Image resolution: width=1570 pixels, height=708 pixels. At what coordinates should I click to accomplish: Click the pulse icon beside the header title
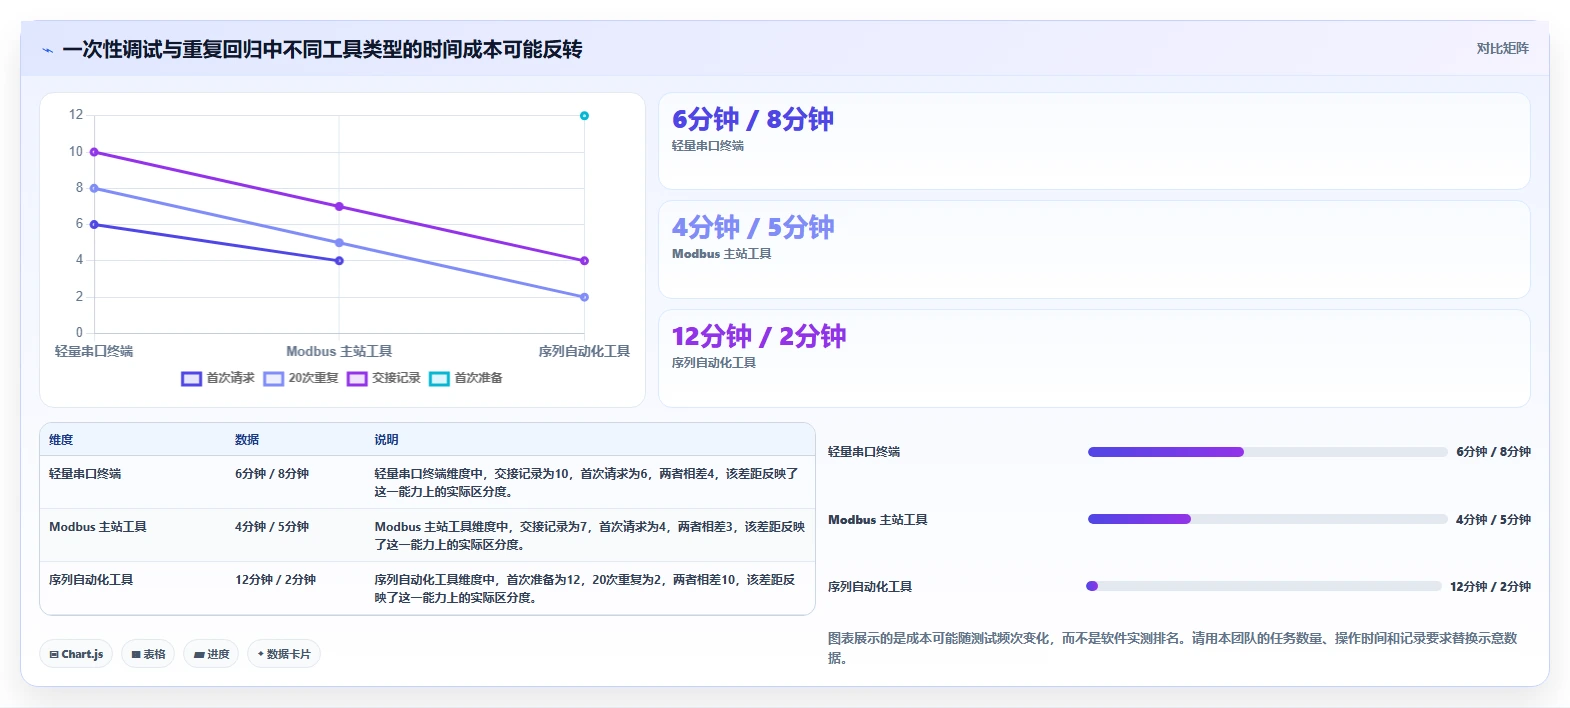click(47, 50)
